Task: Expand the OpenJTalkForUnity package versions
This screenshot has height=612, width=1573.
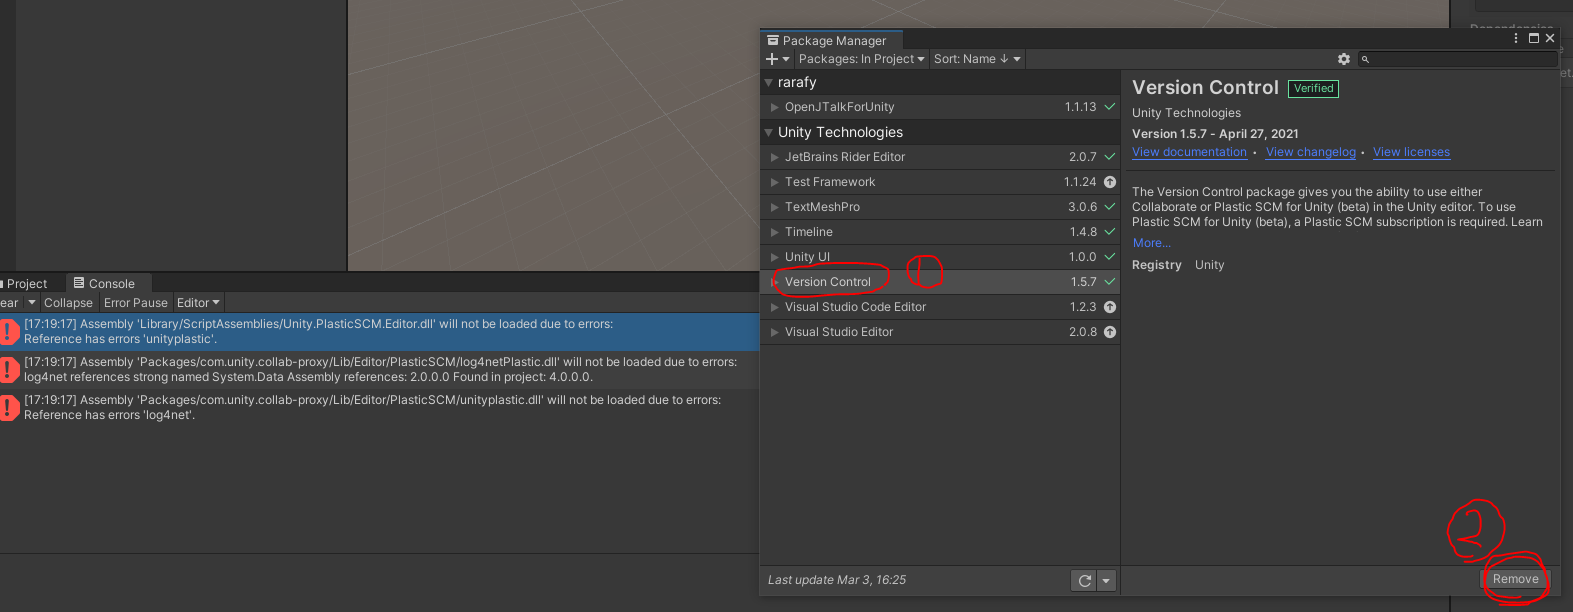Action: click(774, 107)
